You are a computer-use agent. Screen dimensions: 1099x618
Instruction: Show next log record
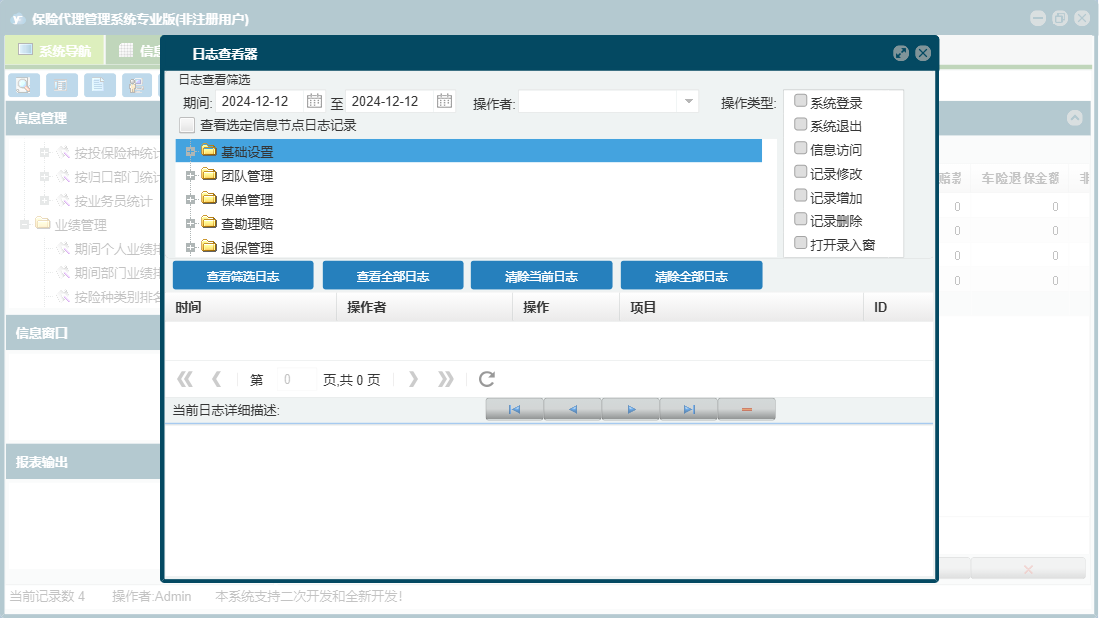click(631, 409)
